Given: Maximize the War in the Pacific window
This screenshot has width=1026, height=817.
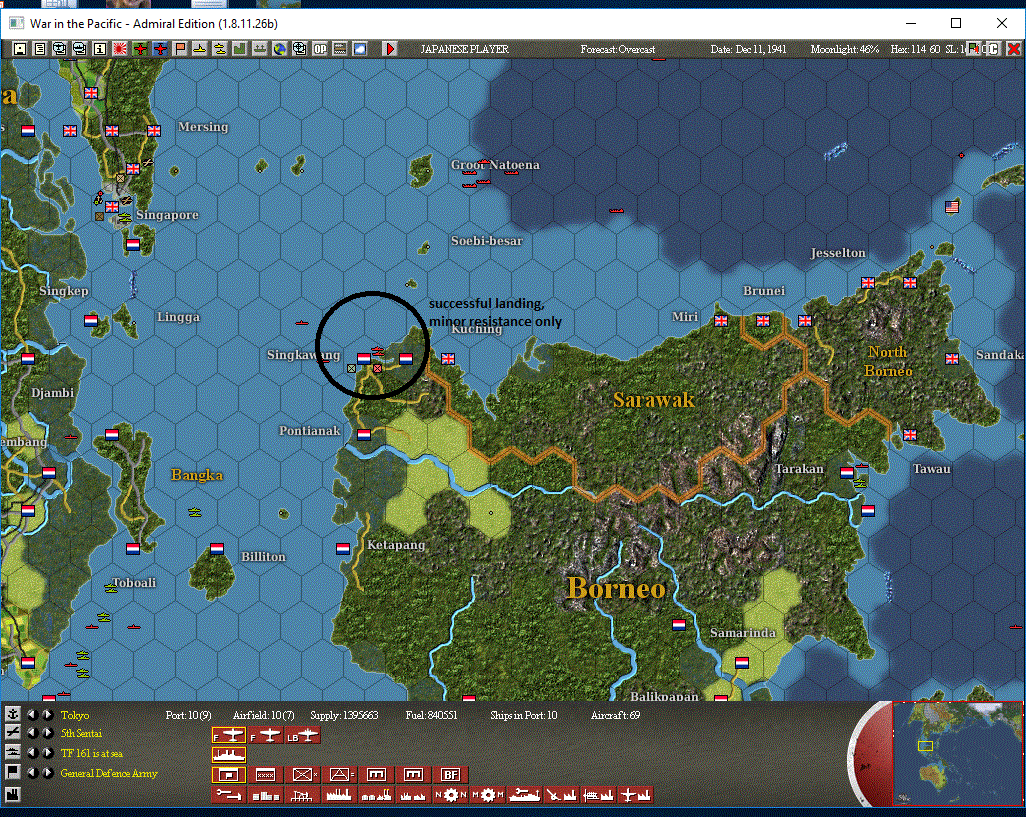Looking at the screenshot, I should pos(956,24).
